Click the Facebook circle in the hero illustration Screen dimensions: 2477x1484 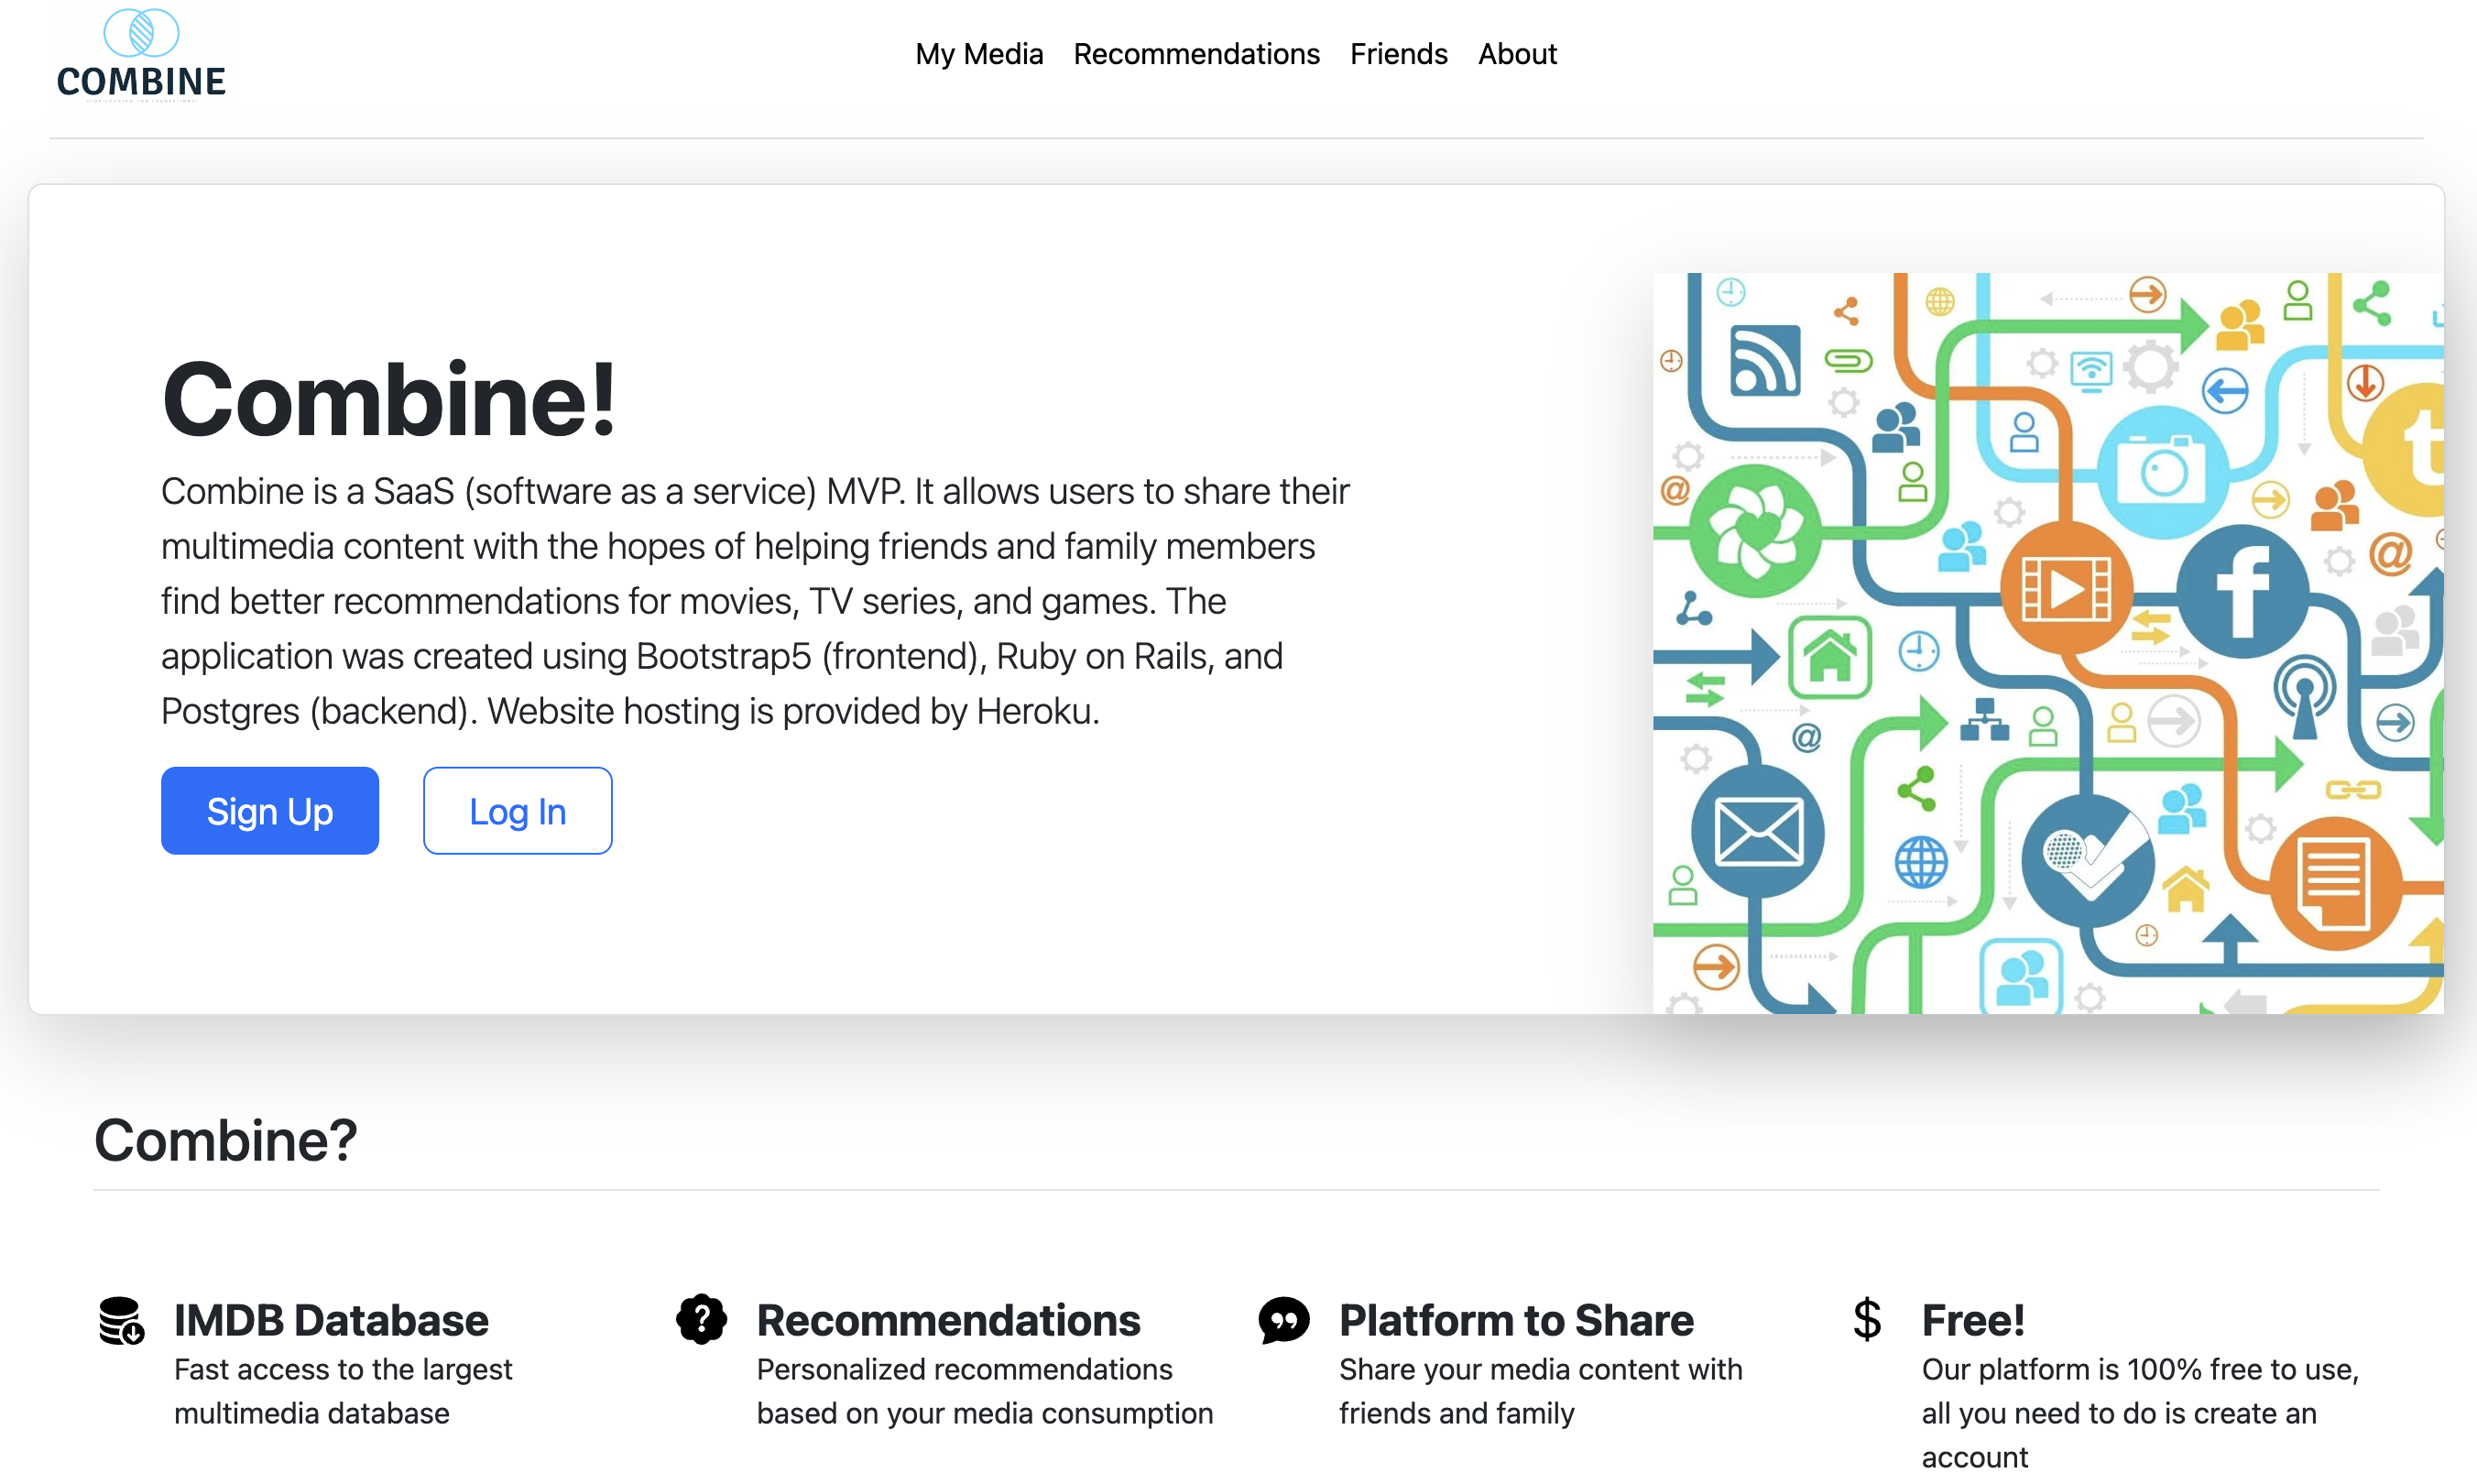tap(2242, 590)
